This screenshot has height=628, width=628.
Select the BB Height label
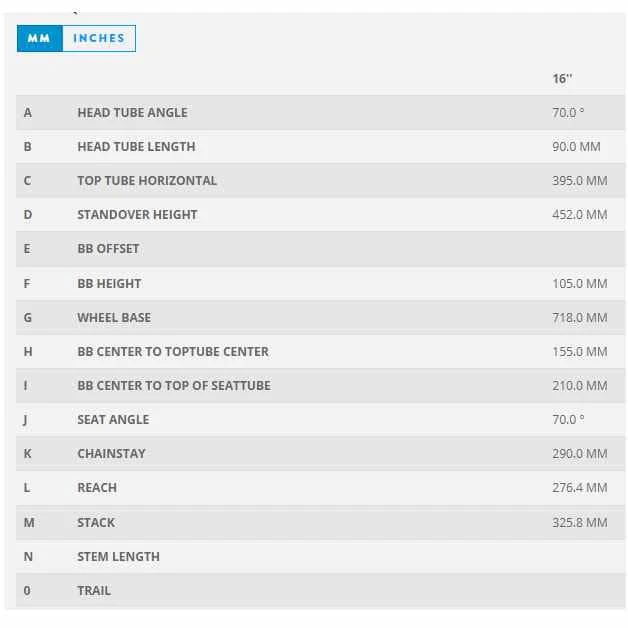[x=109, y=284]
